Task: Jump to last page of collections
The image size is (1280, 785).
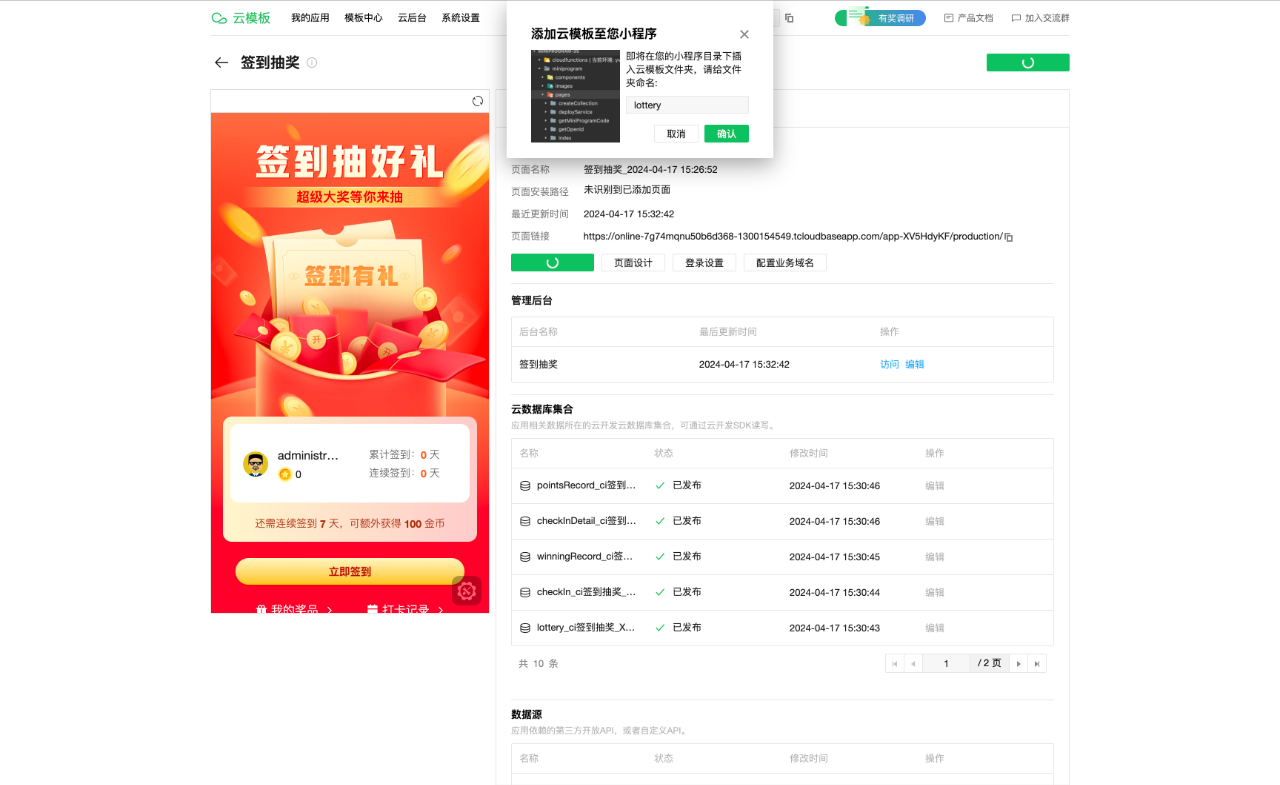Action: pyautogui.click(x=1037, y=663)
